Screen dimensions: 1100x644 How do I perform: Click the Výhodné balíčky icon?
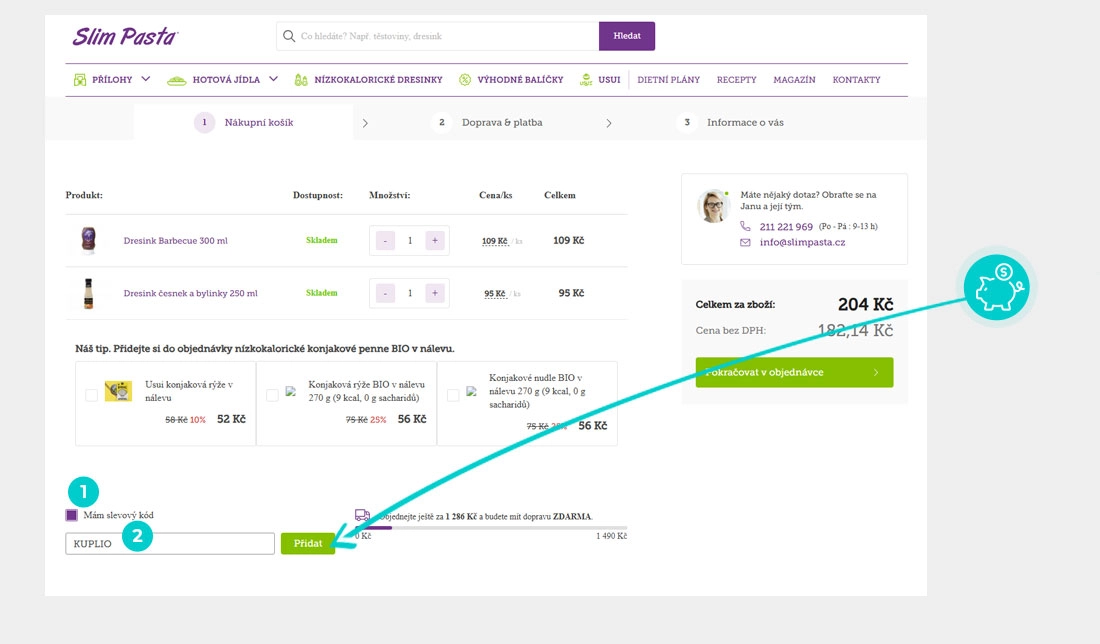[x=465, y=80]
